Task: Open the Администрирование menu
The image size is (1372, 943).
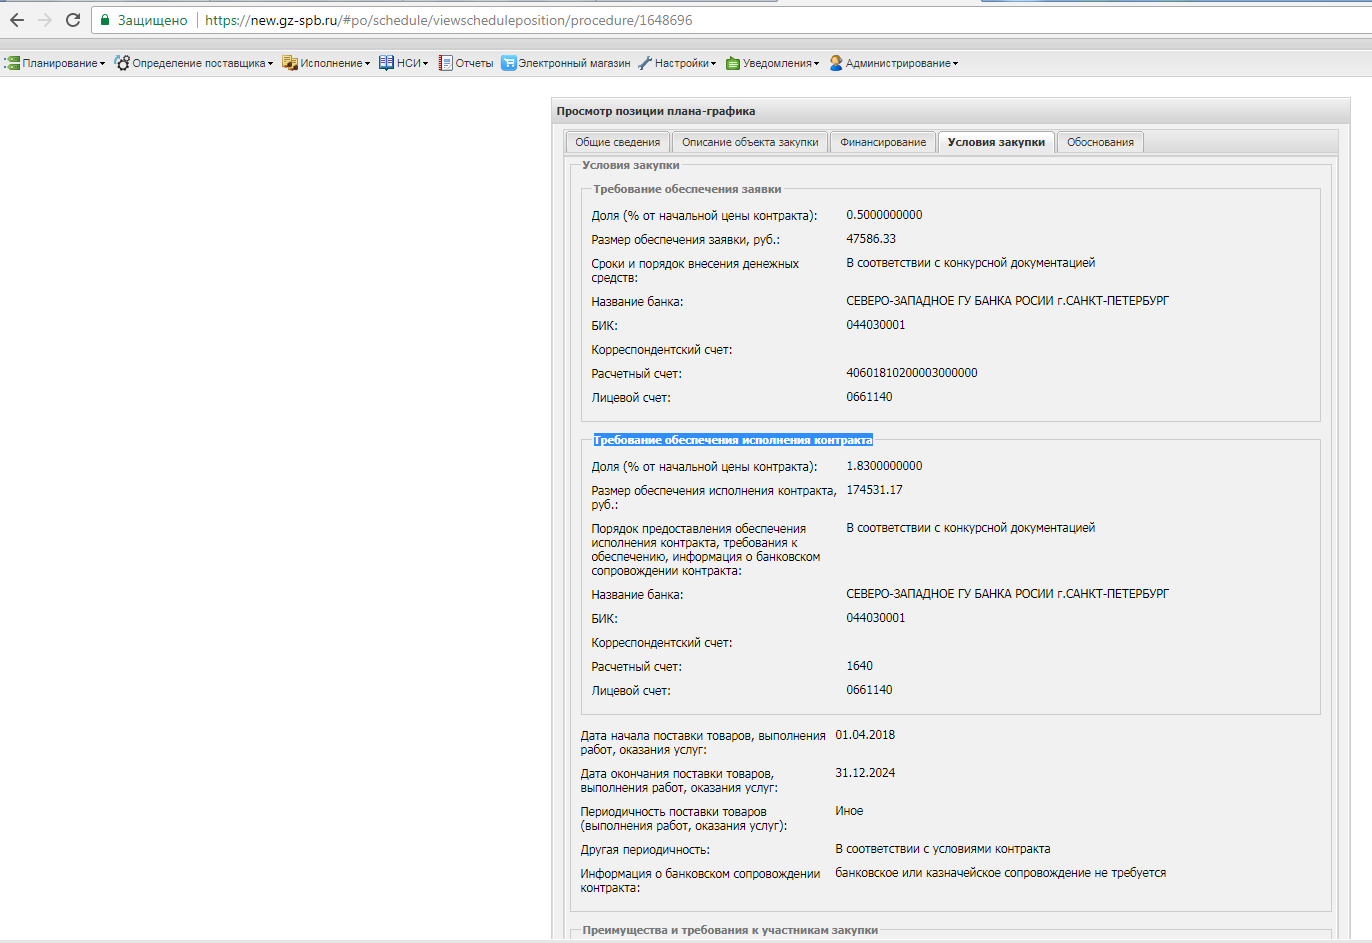Action: (x=894, y=63)
